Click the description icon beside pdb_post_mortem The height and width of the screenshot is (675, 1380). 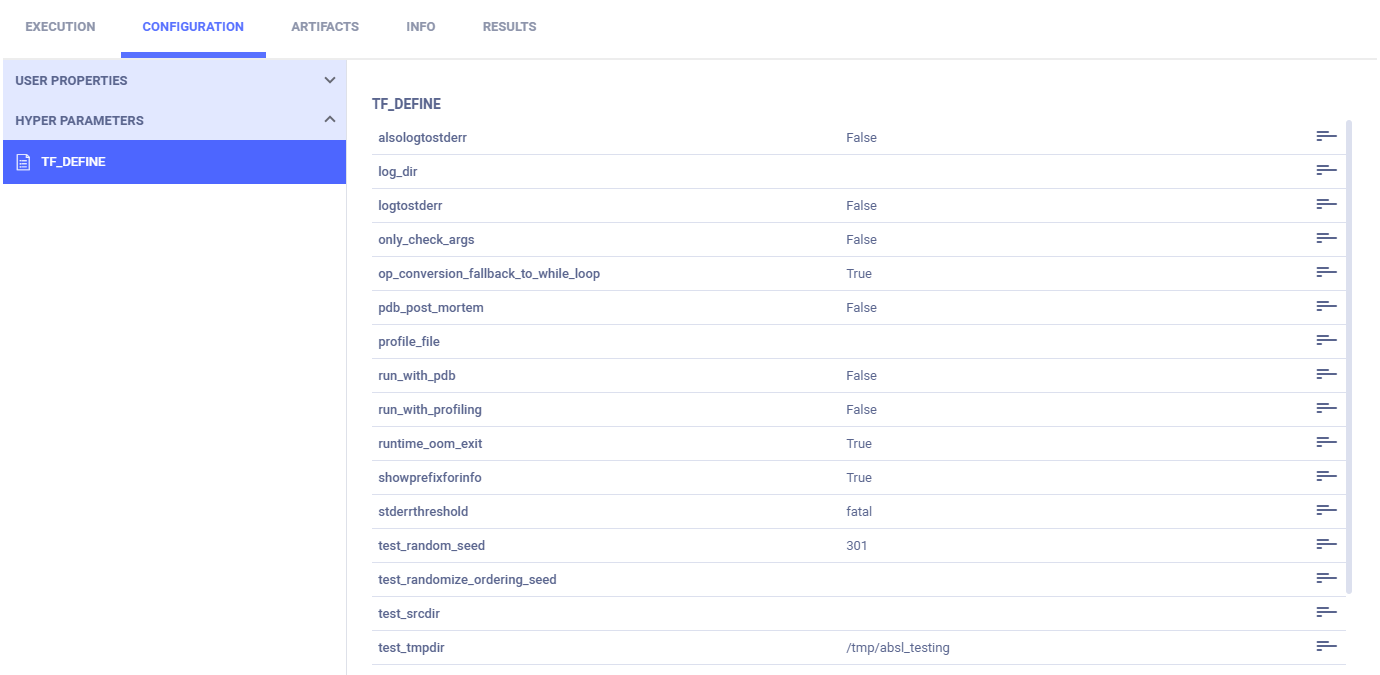(1326, 307)
